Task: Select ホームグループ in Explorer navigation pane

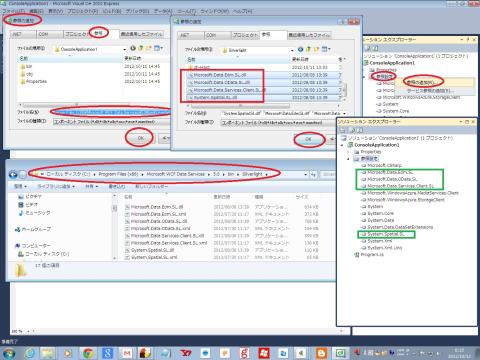Action: 33,229
